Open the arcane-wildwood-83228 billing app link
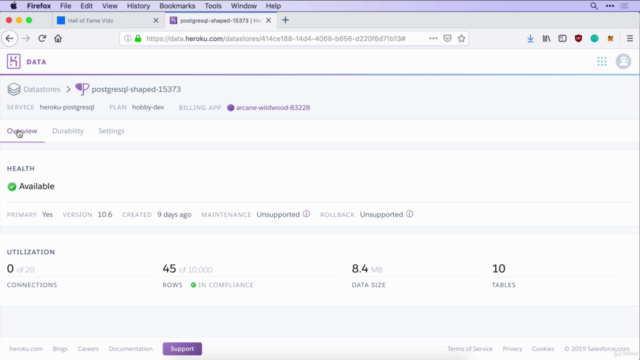Viewport: 640px width, 360px height. [273, 108]
